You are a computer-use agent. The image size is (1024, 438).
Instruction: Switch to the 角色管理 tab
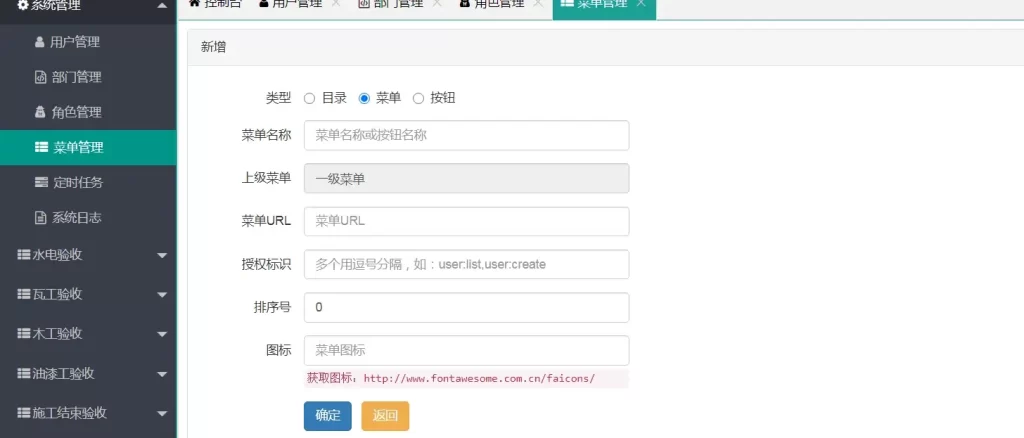tap(492, 4)
